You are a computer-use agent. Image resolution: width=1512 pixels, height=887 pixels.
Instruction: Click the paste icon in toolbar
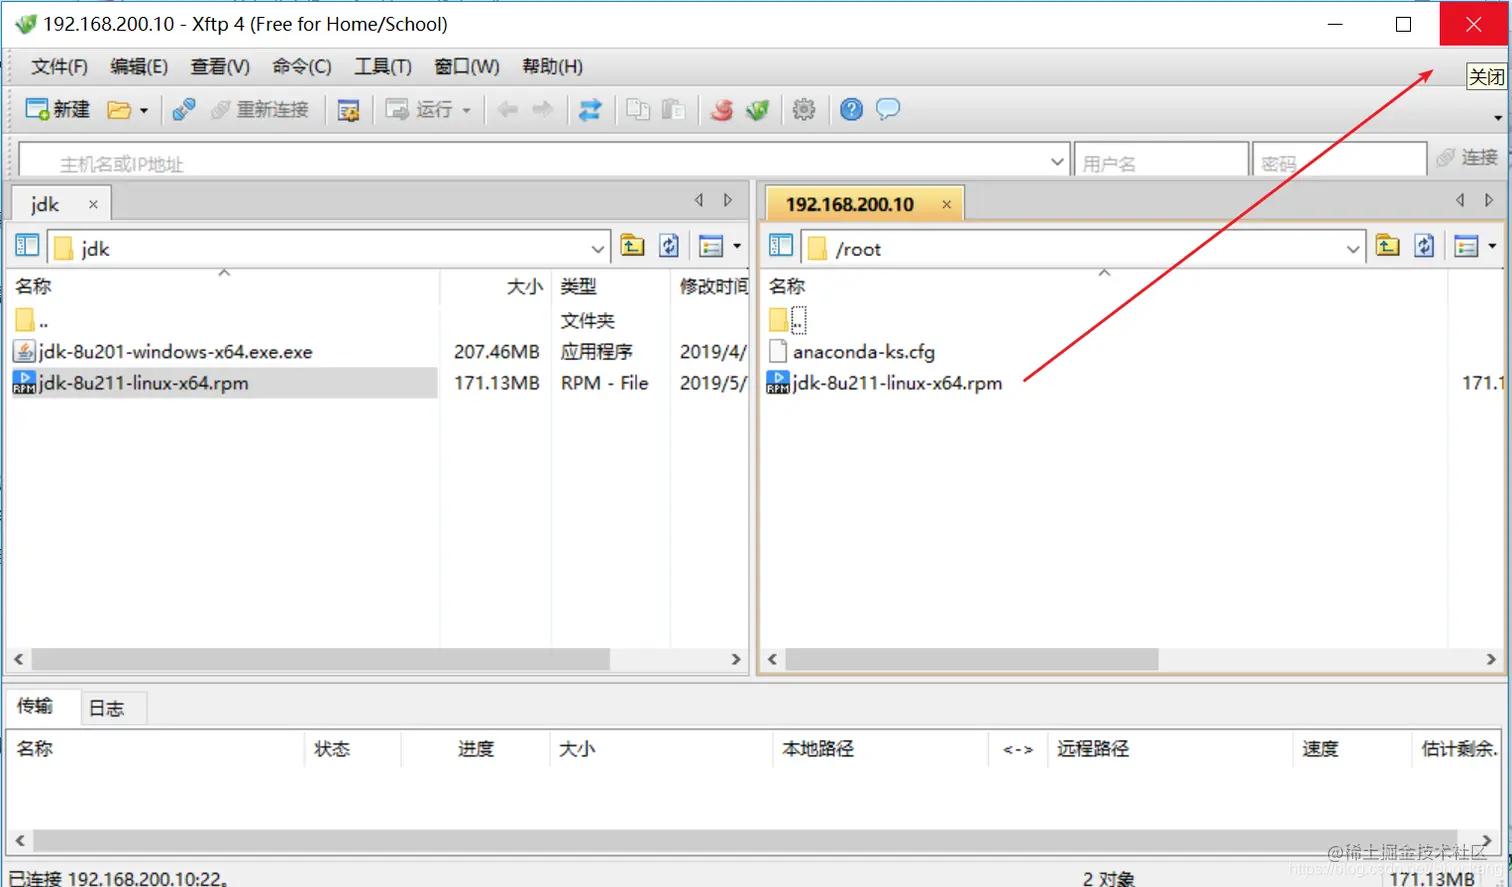tap(674, 109)
